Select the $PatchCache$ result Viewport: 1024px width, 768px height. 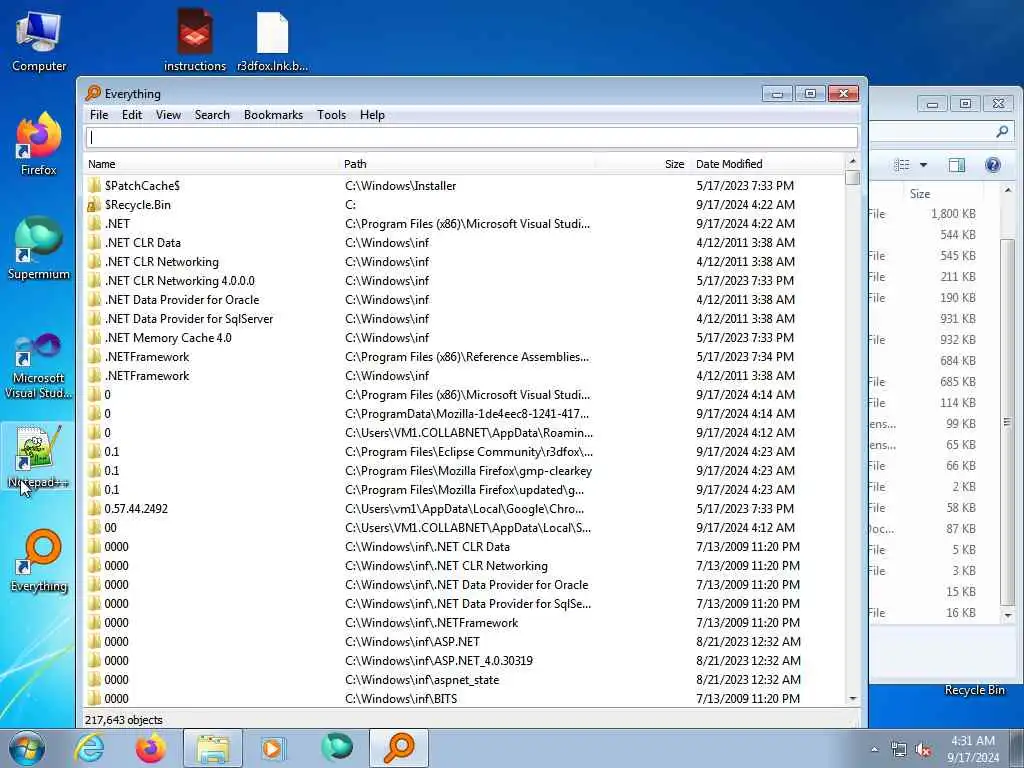(142, 185)
